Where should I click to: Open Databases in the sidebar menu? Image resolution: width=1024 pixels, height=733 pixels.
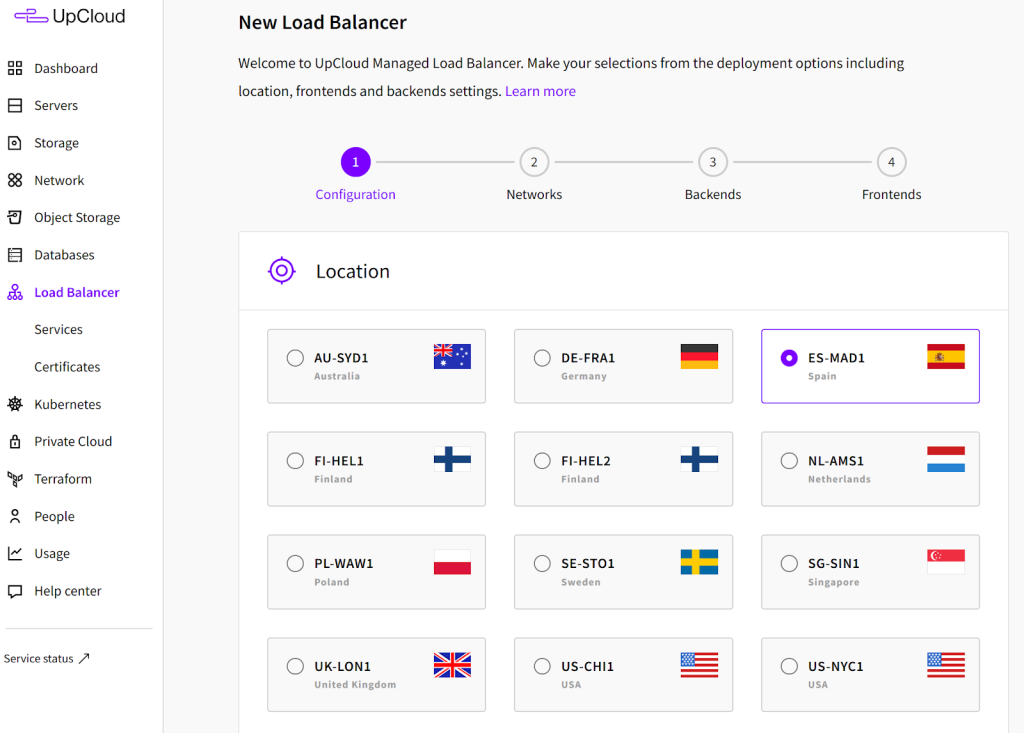pos(64,255)
